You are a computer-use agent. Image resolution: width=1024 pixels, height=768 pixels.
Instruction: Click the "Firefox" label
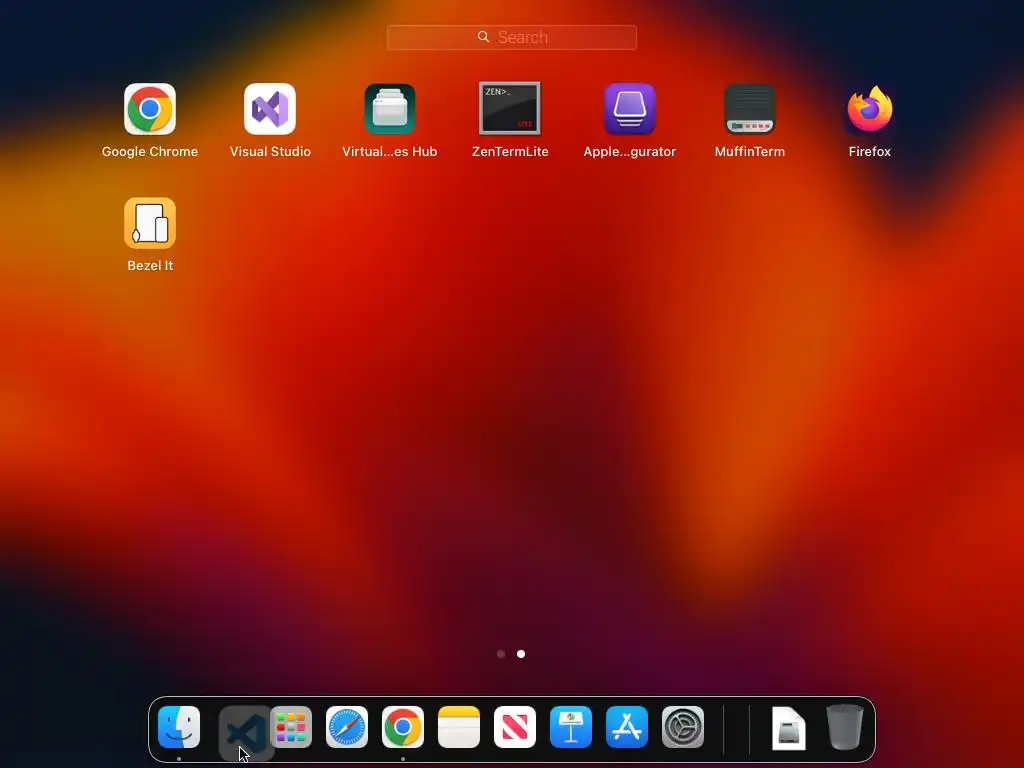870,152
